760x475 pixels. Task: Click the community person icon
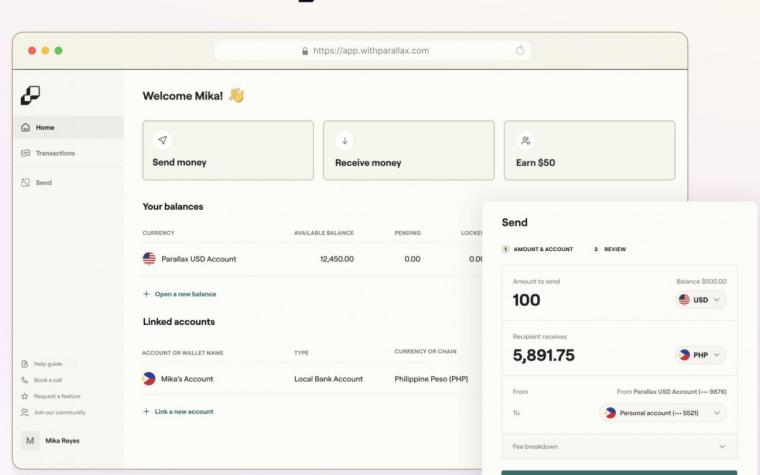click(x=25, y=412)
